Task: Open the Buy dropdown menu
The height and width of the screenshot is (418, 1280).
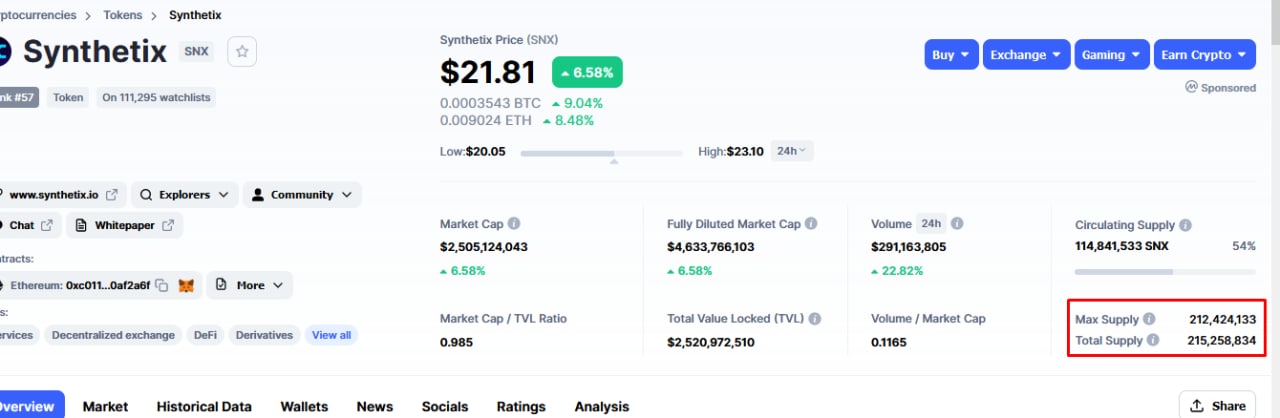Action: (950, 55)
